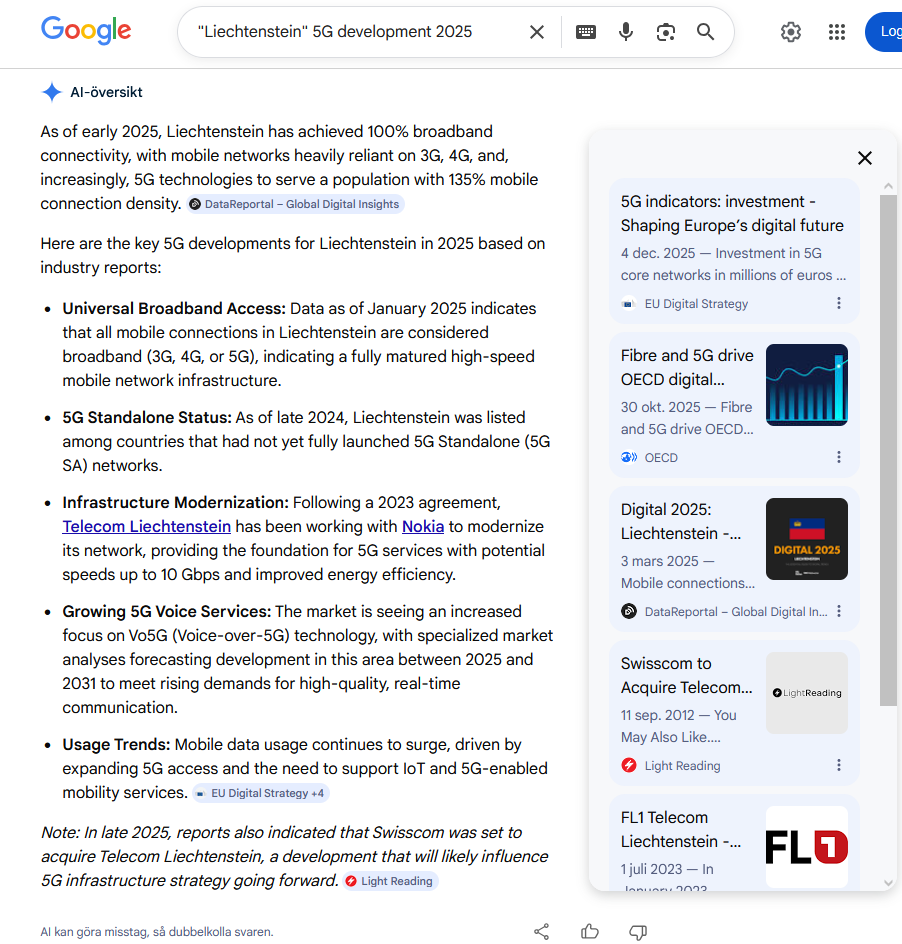Screen dimensions: 902x944
Task: Open options for EU Digital Strategy card
Action: 839,303
